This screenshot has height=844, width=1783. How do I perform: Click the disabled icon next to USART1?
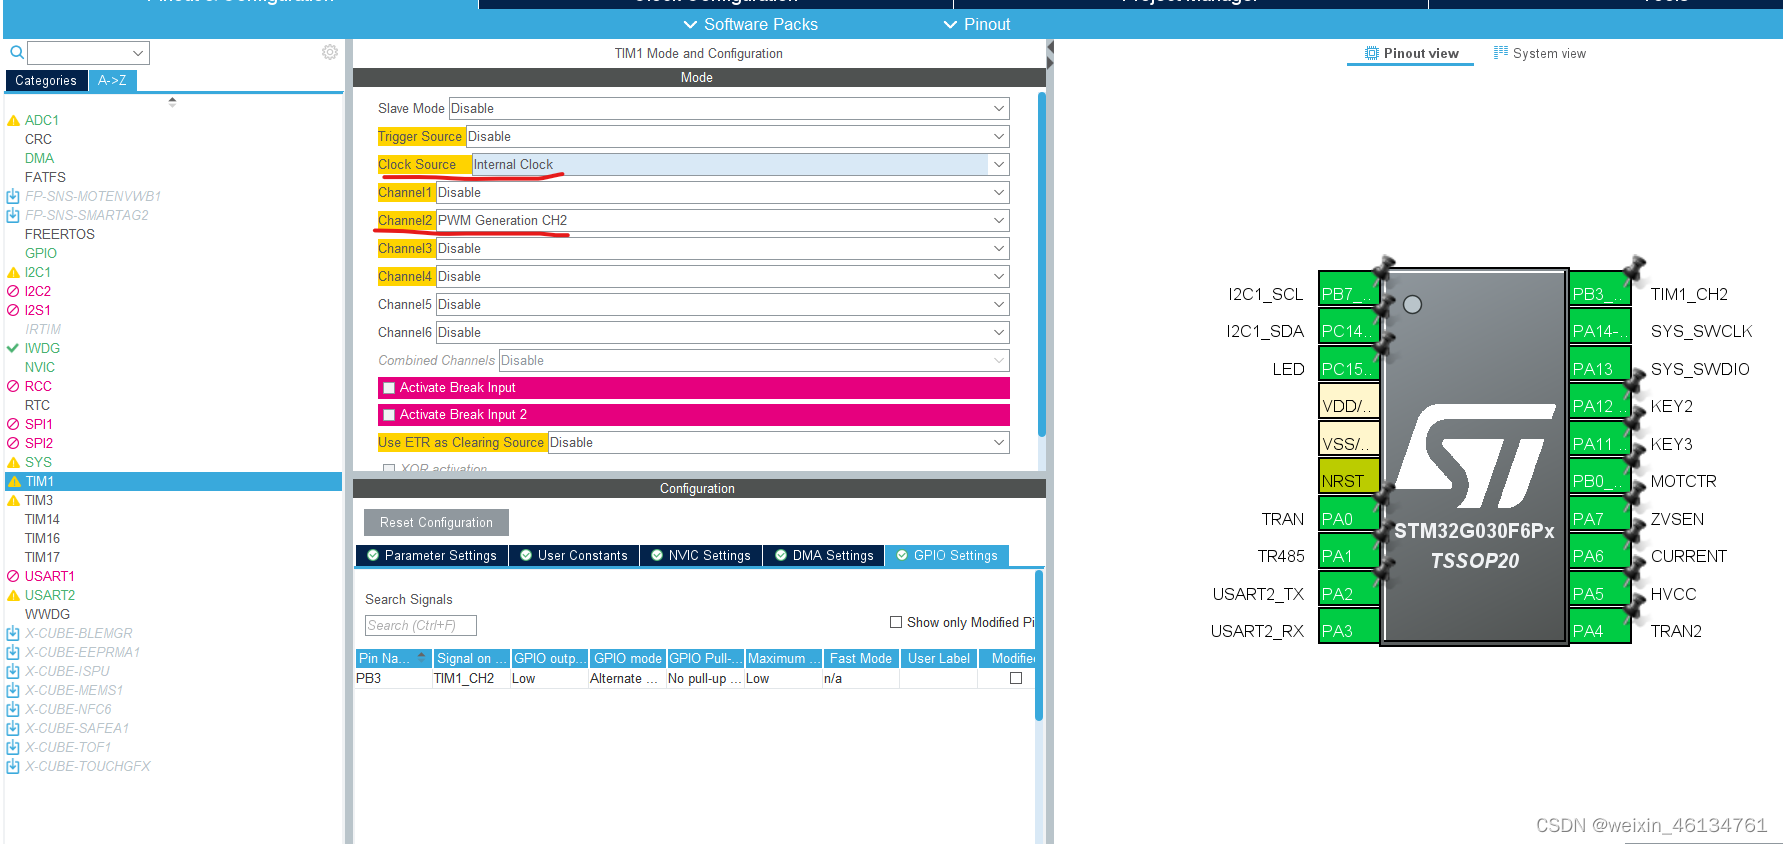coord(13,576)
